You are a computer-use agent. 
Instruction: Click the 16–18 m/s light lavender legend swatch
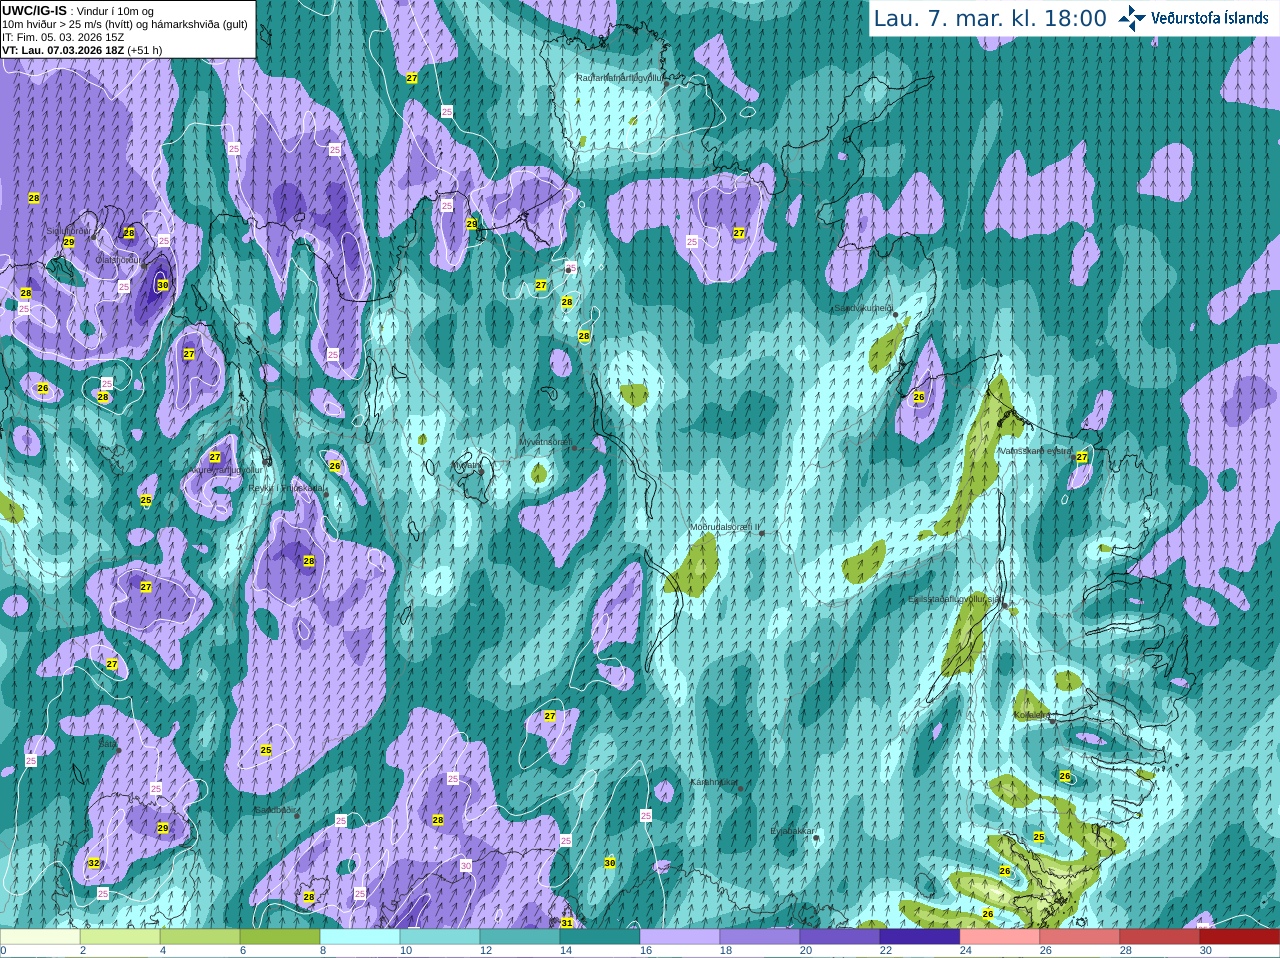[x=680, y=937]
